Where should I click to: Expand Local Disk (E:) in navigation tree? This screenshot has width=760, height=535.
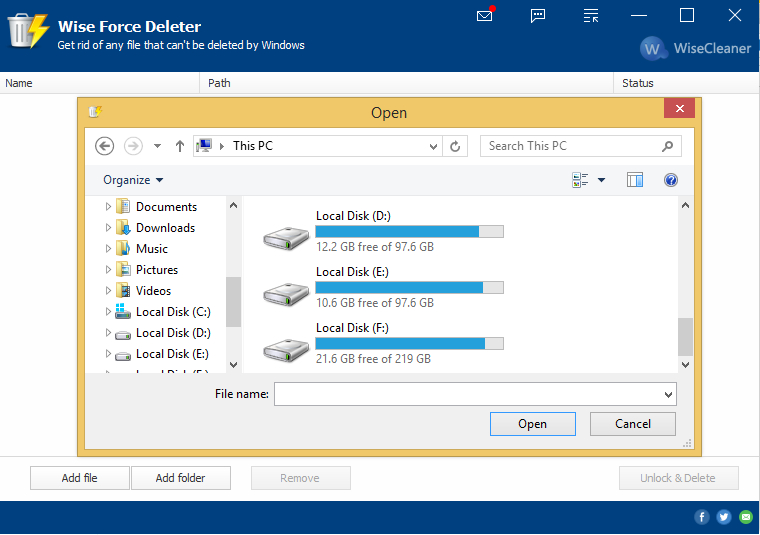pos(108,354)
